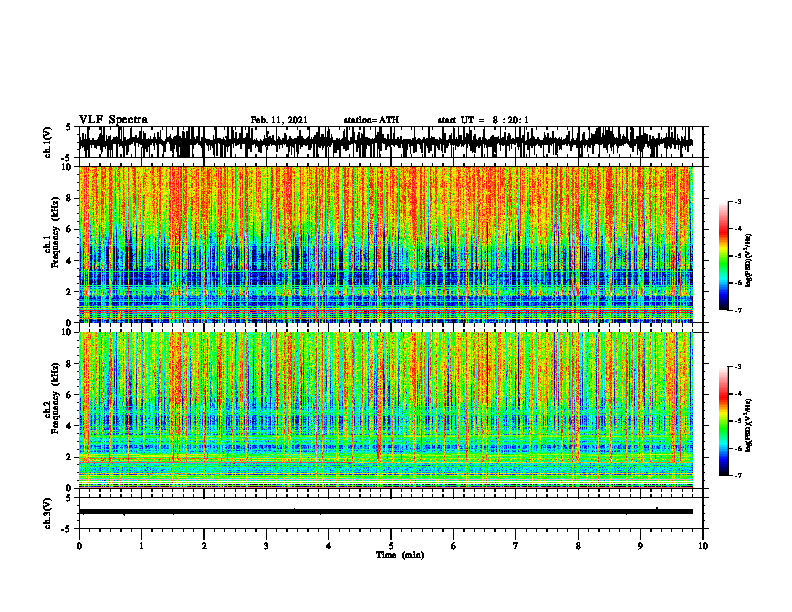Viewport: 792px width, 612px height.
Task: Click the ch.2 "Frequency (kHz)" axis label
Action: click(55, 398)
